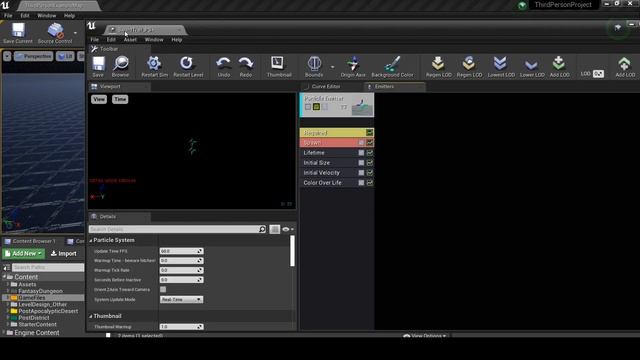Select the FantasyDungeon folder
The width and height of the screenshot is (640, 360).
click(40, 291)
